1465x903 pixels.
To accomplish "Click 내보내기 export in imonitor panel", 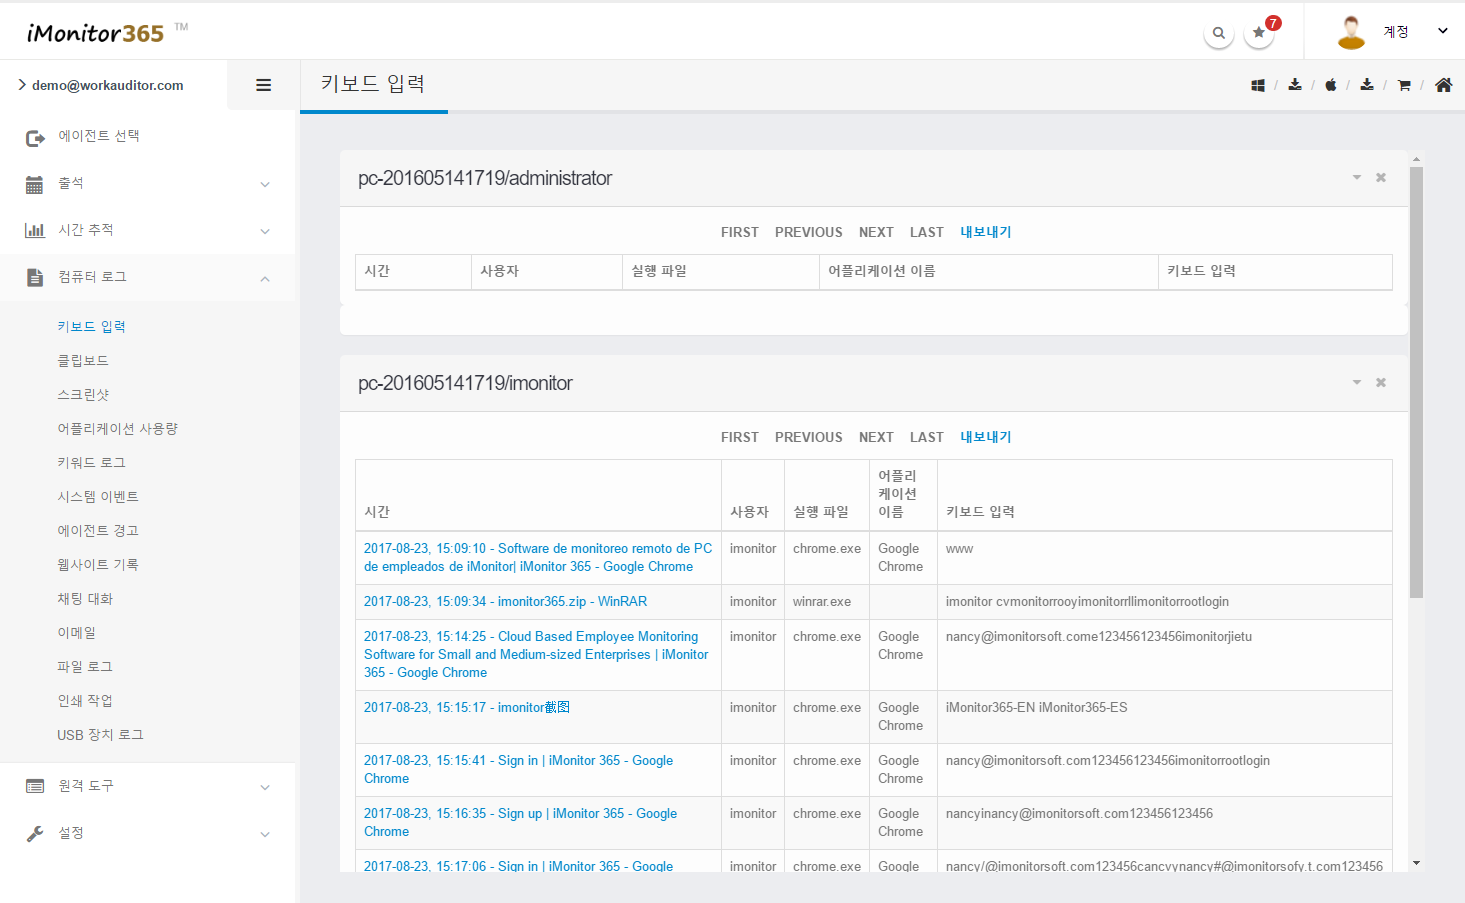I will coord(986,437).
